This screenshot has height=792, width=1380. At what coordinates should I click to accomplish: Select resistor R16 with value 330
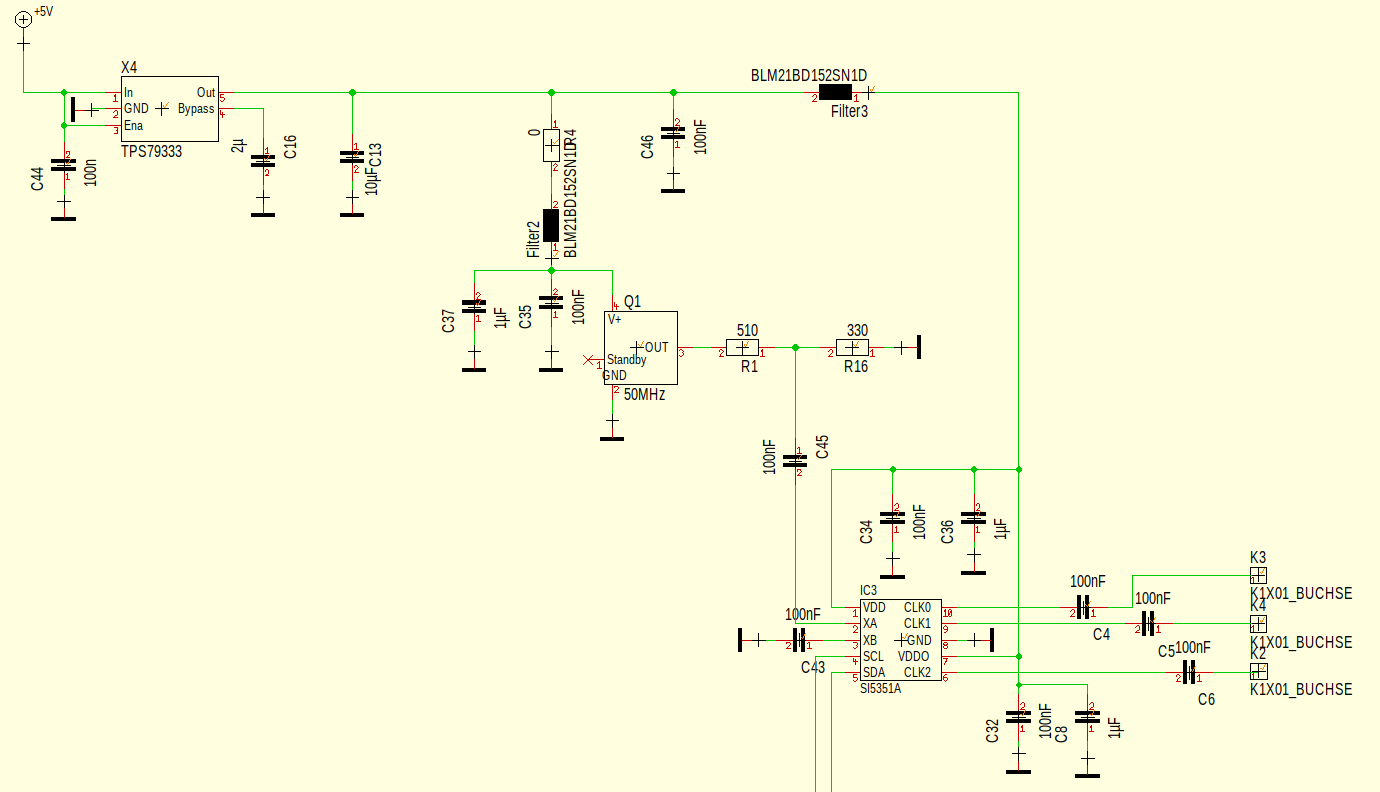pyautogui.click(x=852, y=348)
